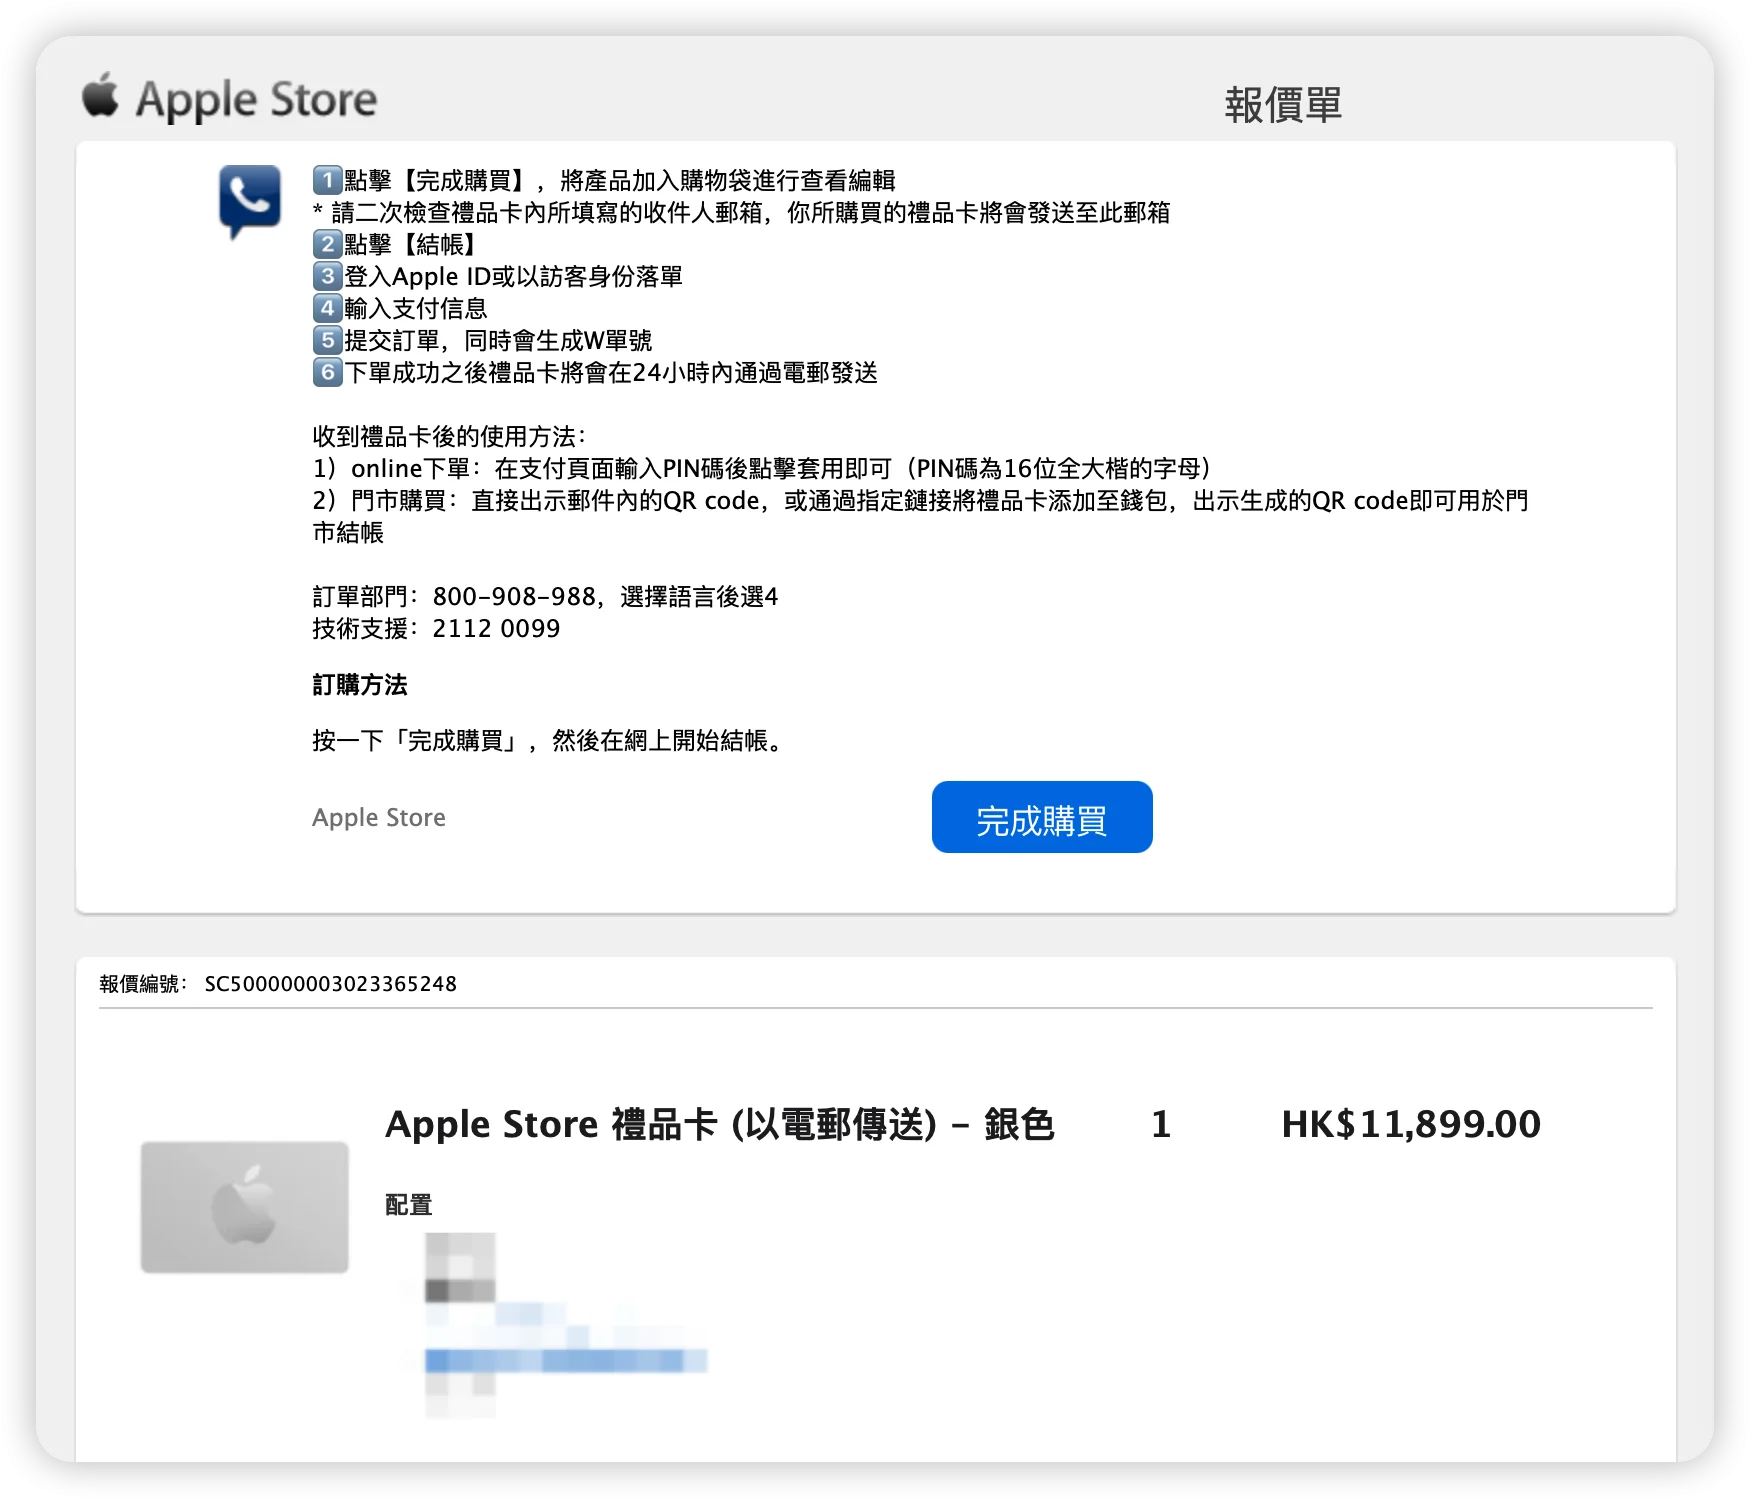Screen dimensions: 1750x1498
Task: Select quote number SC500000003023365248
Action: click(331, 984)
